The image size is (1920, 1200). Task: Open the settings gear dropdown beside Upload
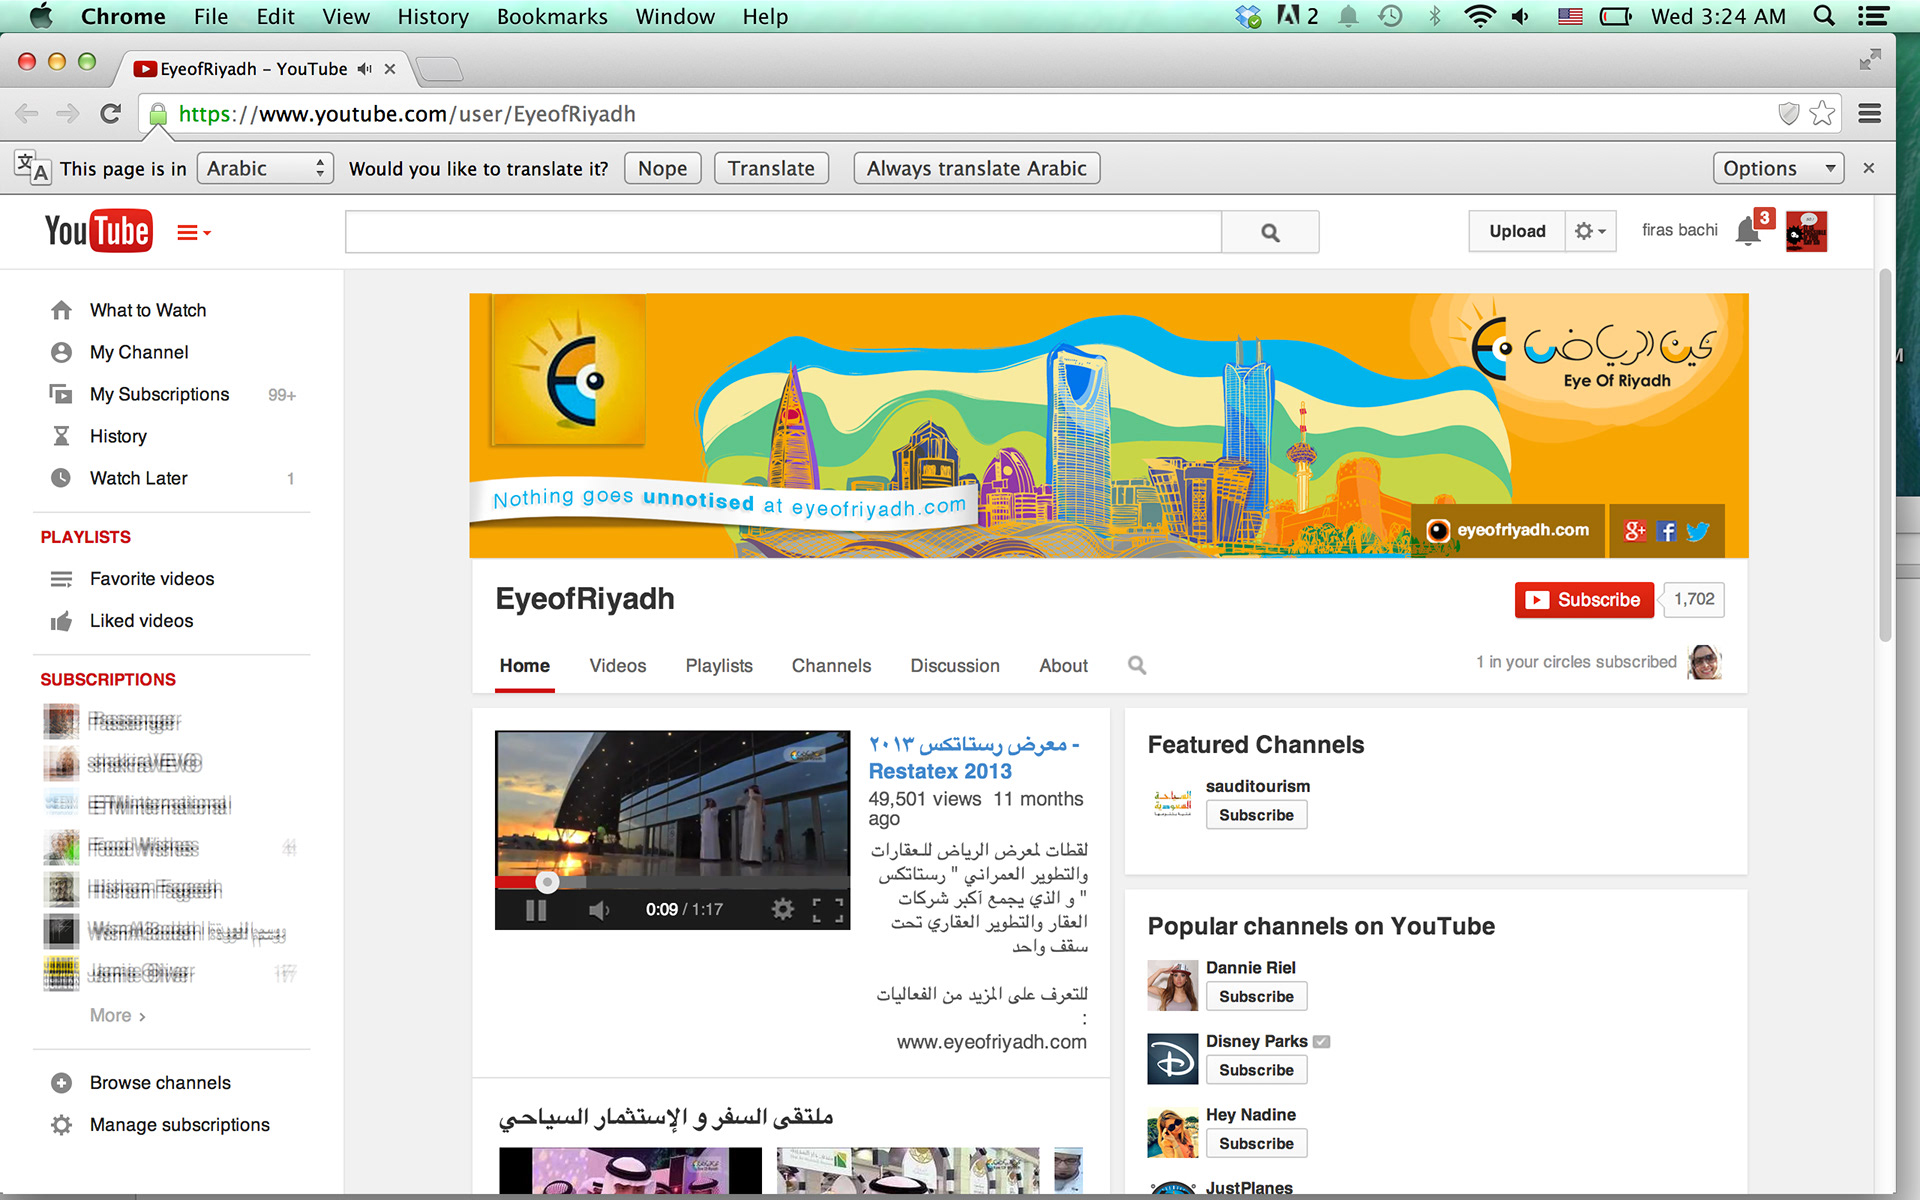[x=1590, y=231]
